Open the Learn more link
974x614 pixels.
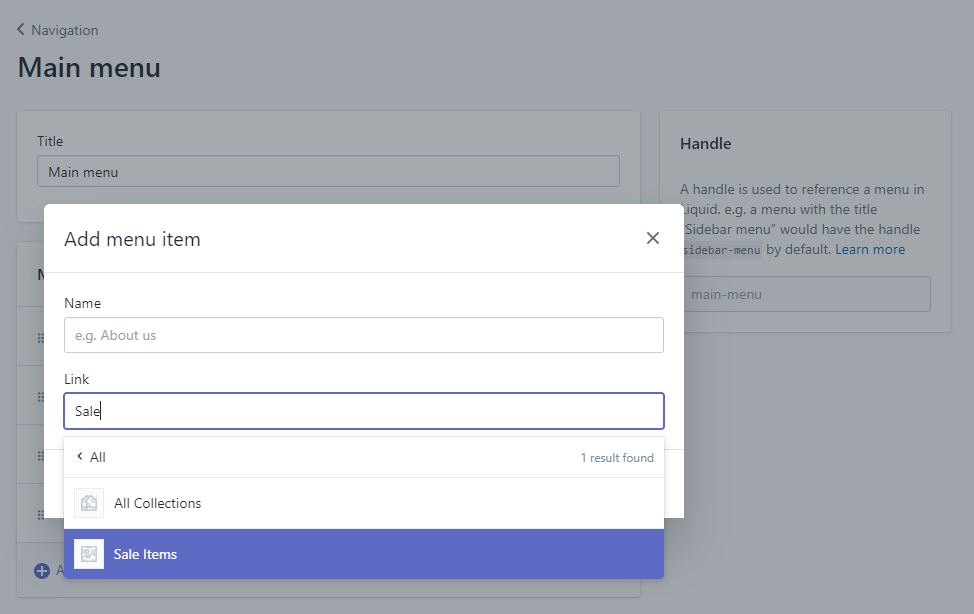(870, 250)
